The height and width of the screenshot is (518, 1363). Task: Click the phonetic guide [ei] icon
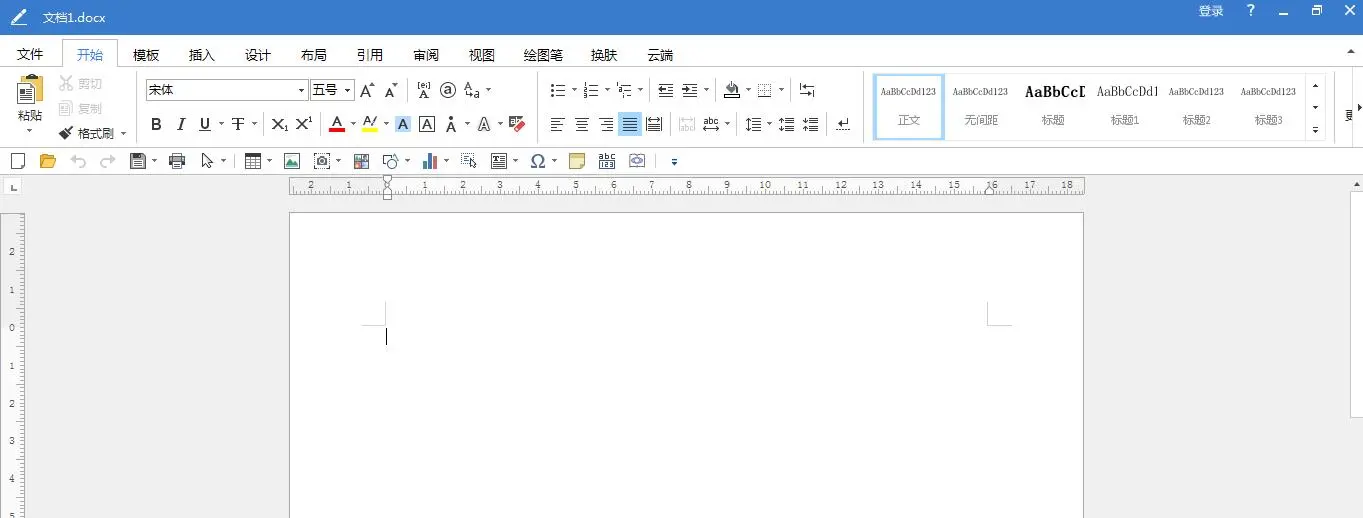click(x=424, y=90)
